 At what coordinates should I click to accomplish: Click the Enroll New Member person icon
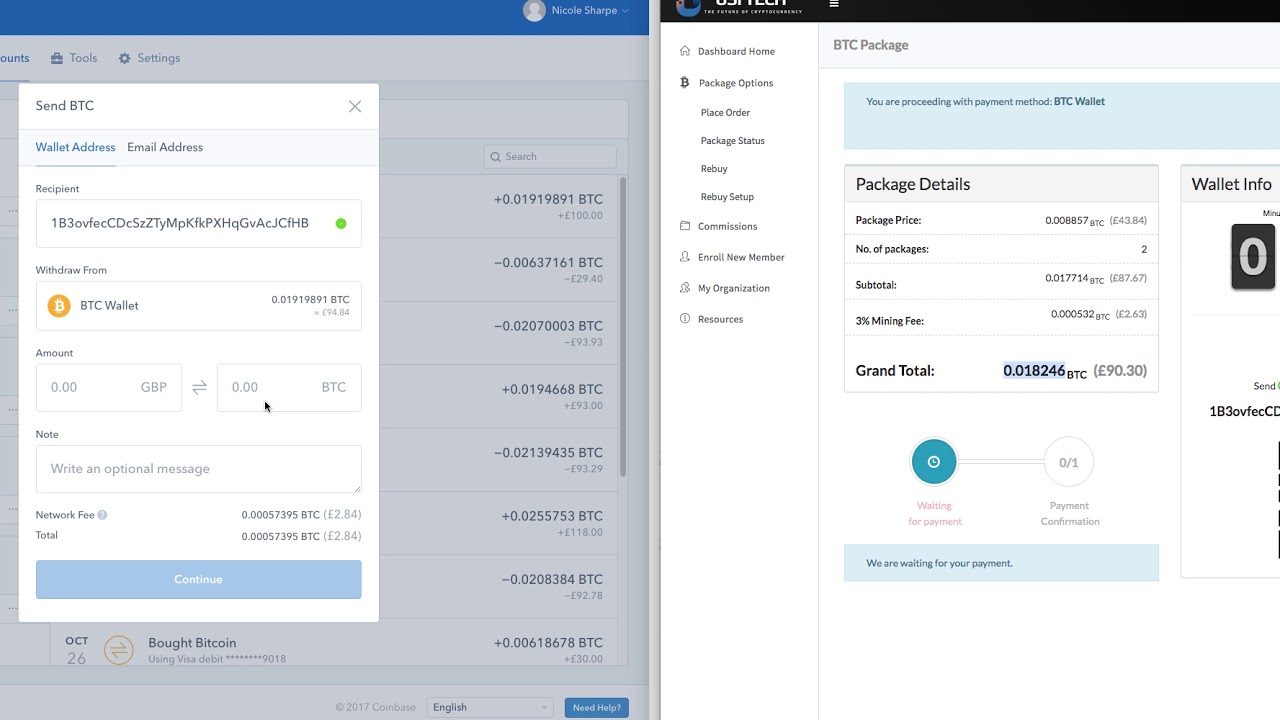coord(685,257)
